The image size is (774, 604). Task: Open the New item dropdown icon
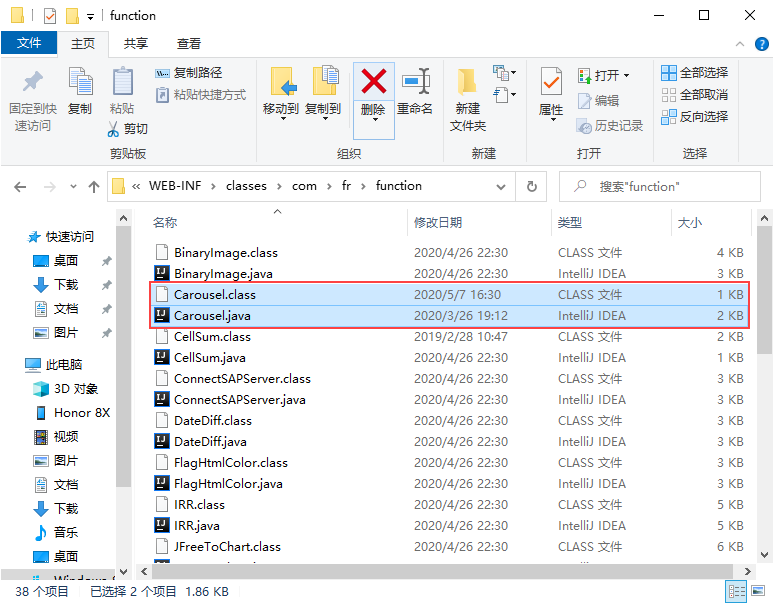pos(504,73)
